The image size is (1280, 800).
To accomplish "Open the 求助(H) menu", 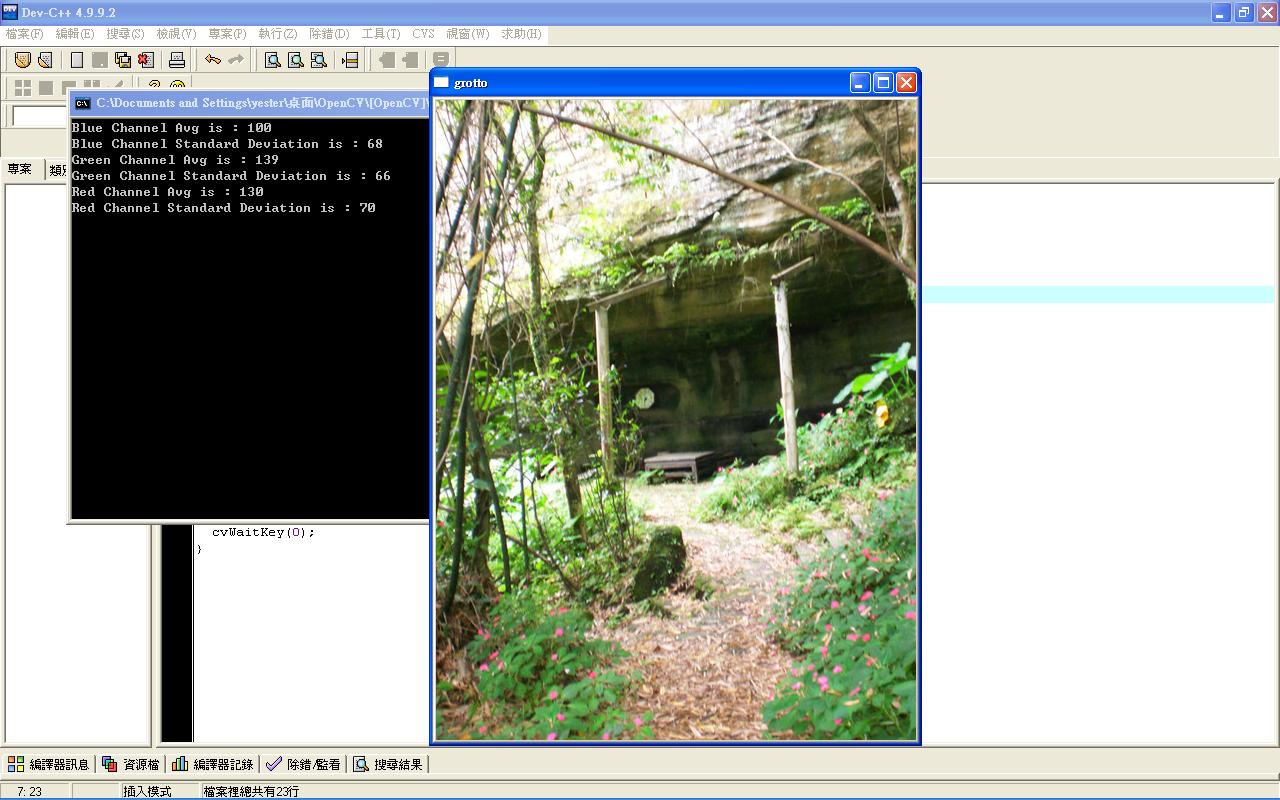I will (521, 34).
